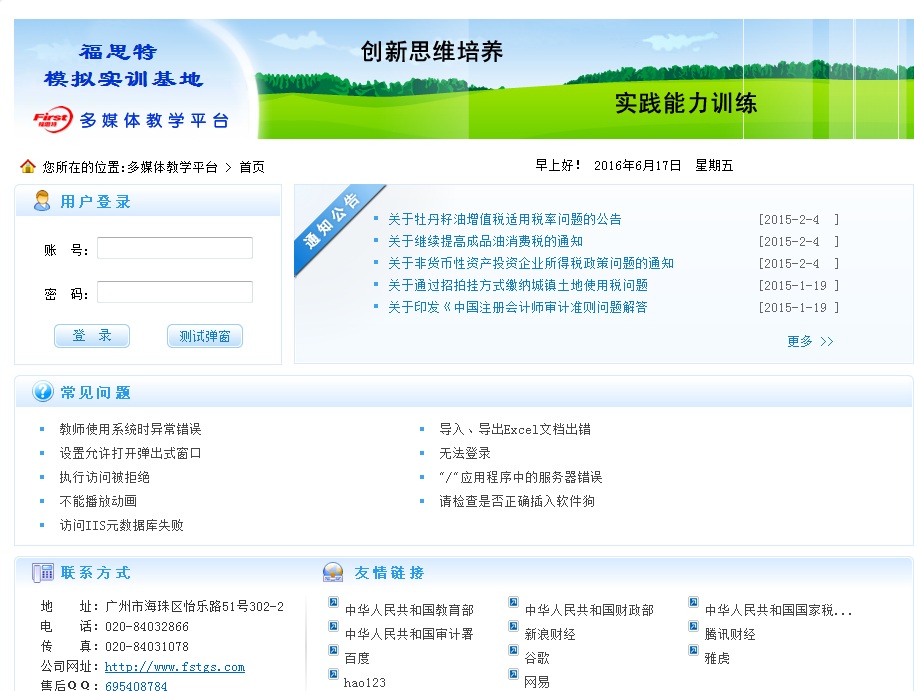Click the First logo in banner

pos(52,119)
